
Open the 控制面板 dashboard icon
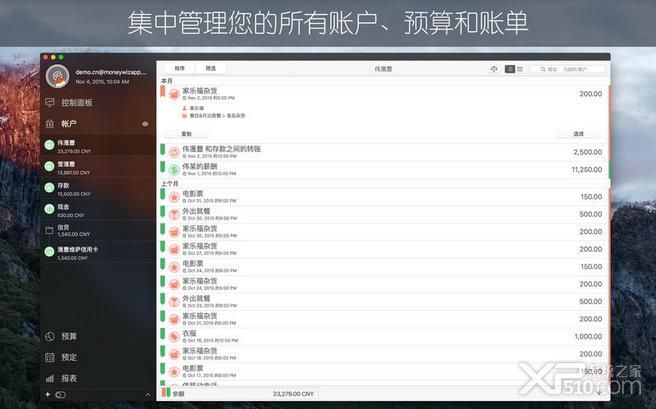50,102
